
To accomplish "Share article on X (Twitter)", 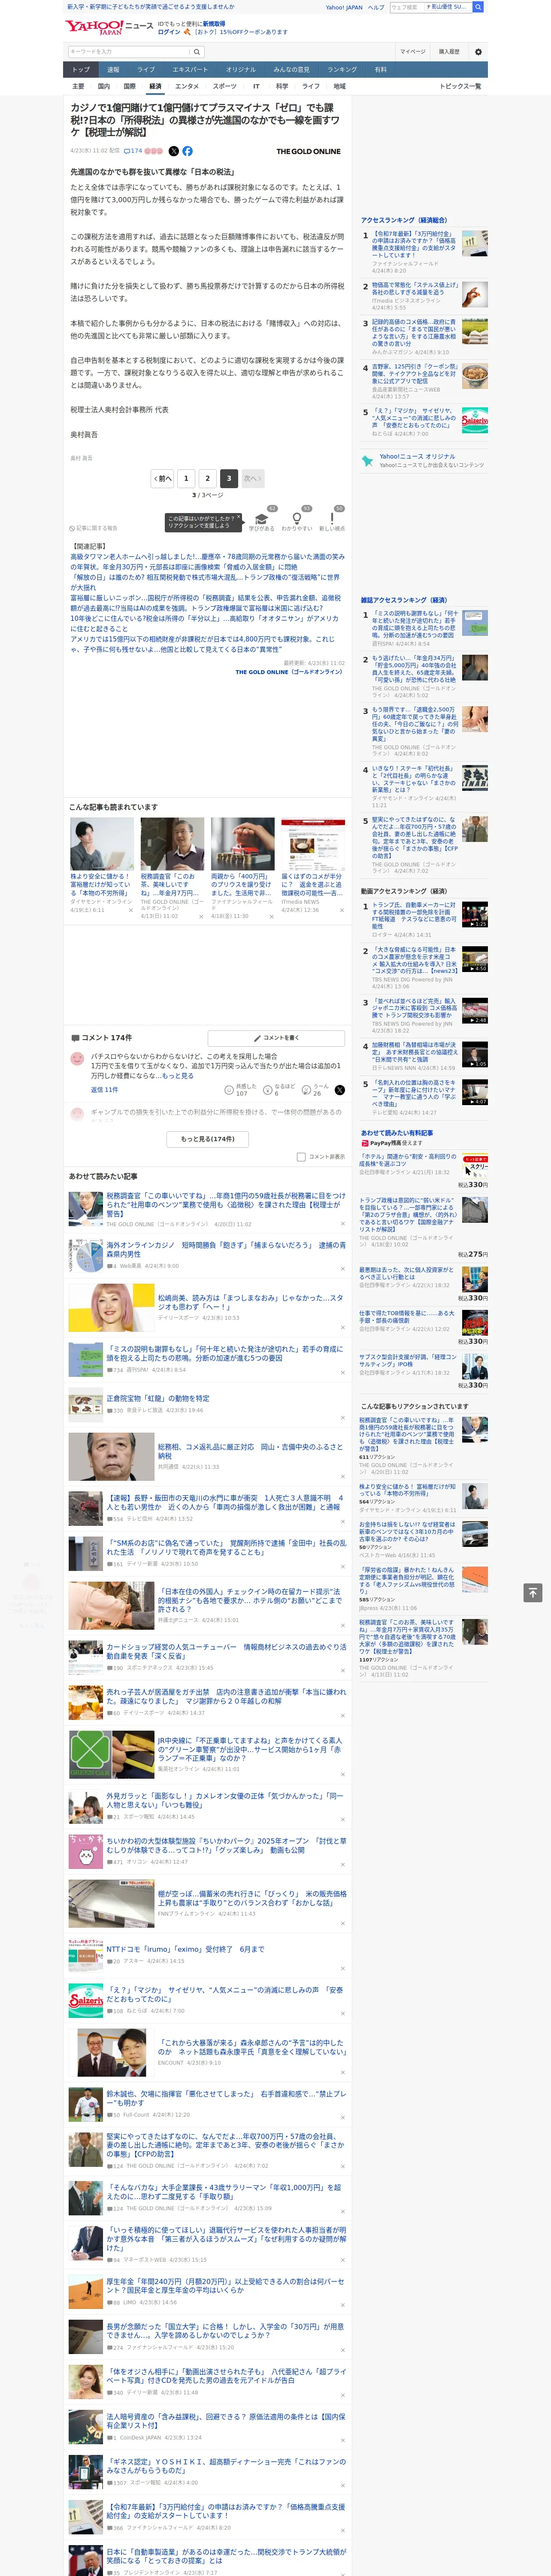I will [x=174, y=151].
